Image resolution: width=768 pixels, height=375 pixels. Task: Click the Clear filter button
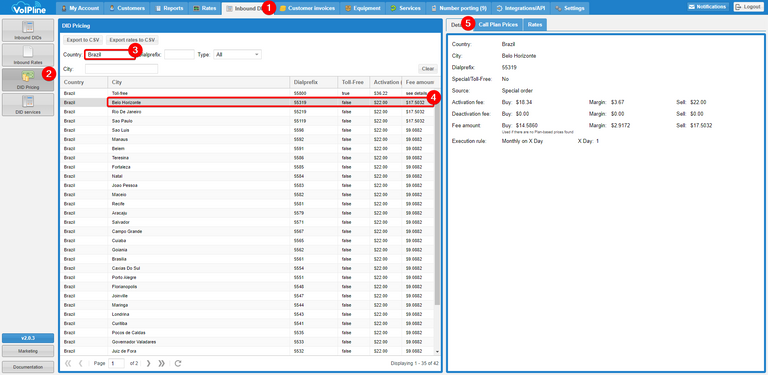coord(428,69)
